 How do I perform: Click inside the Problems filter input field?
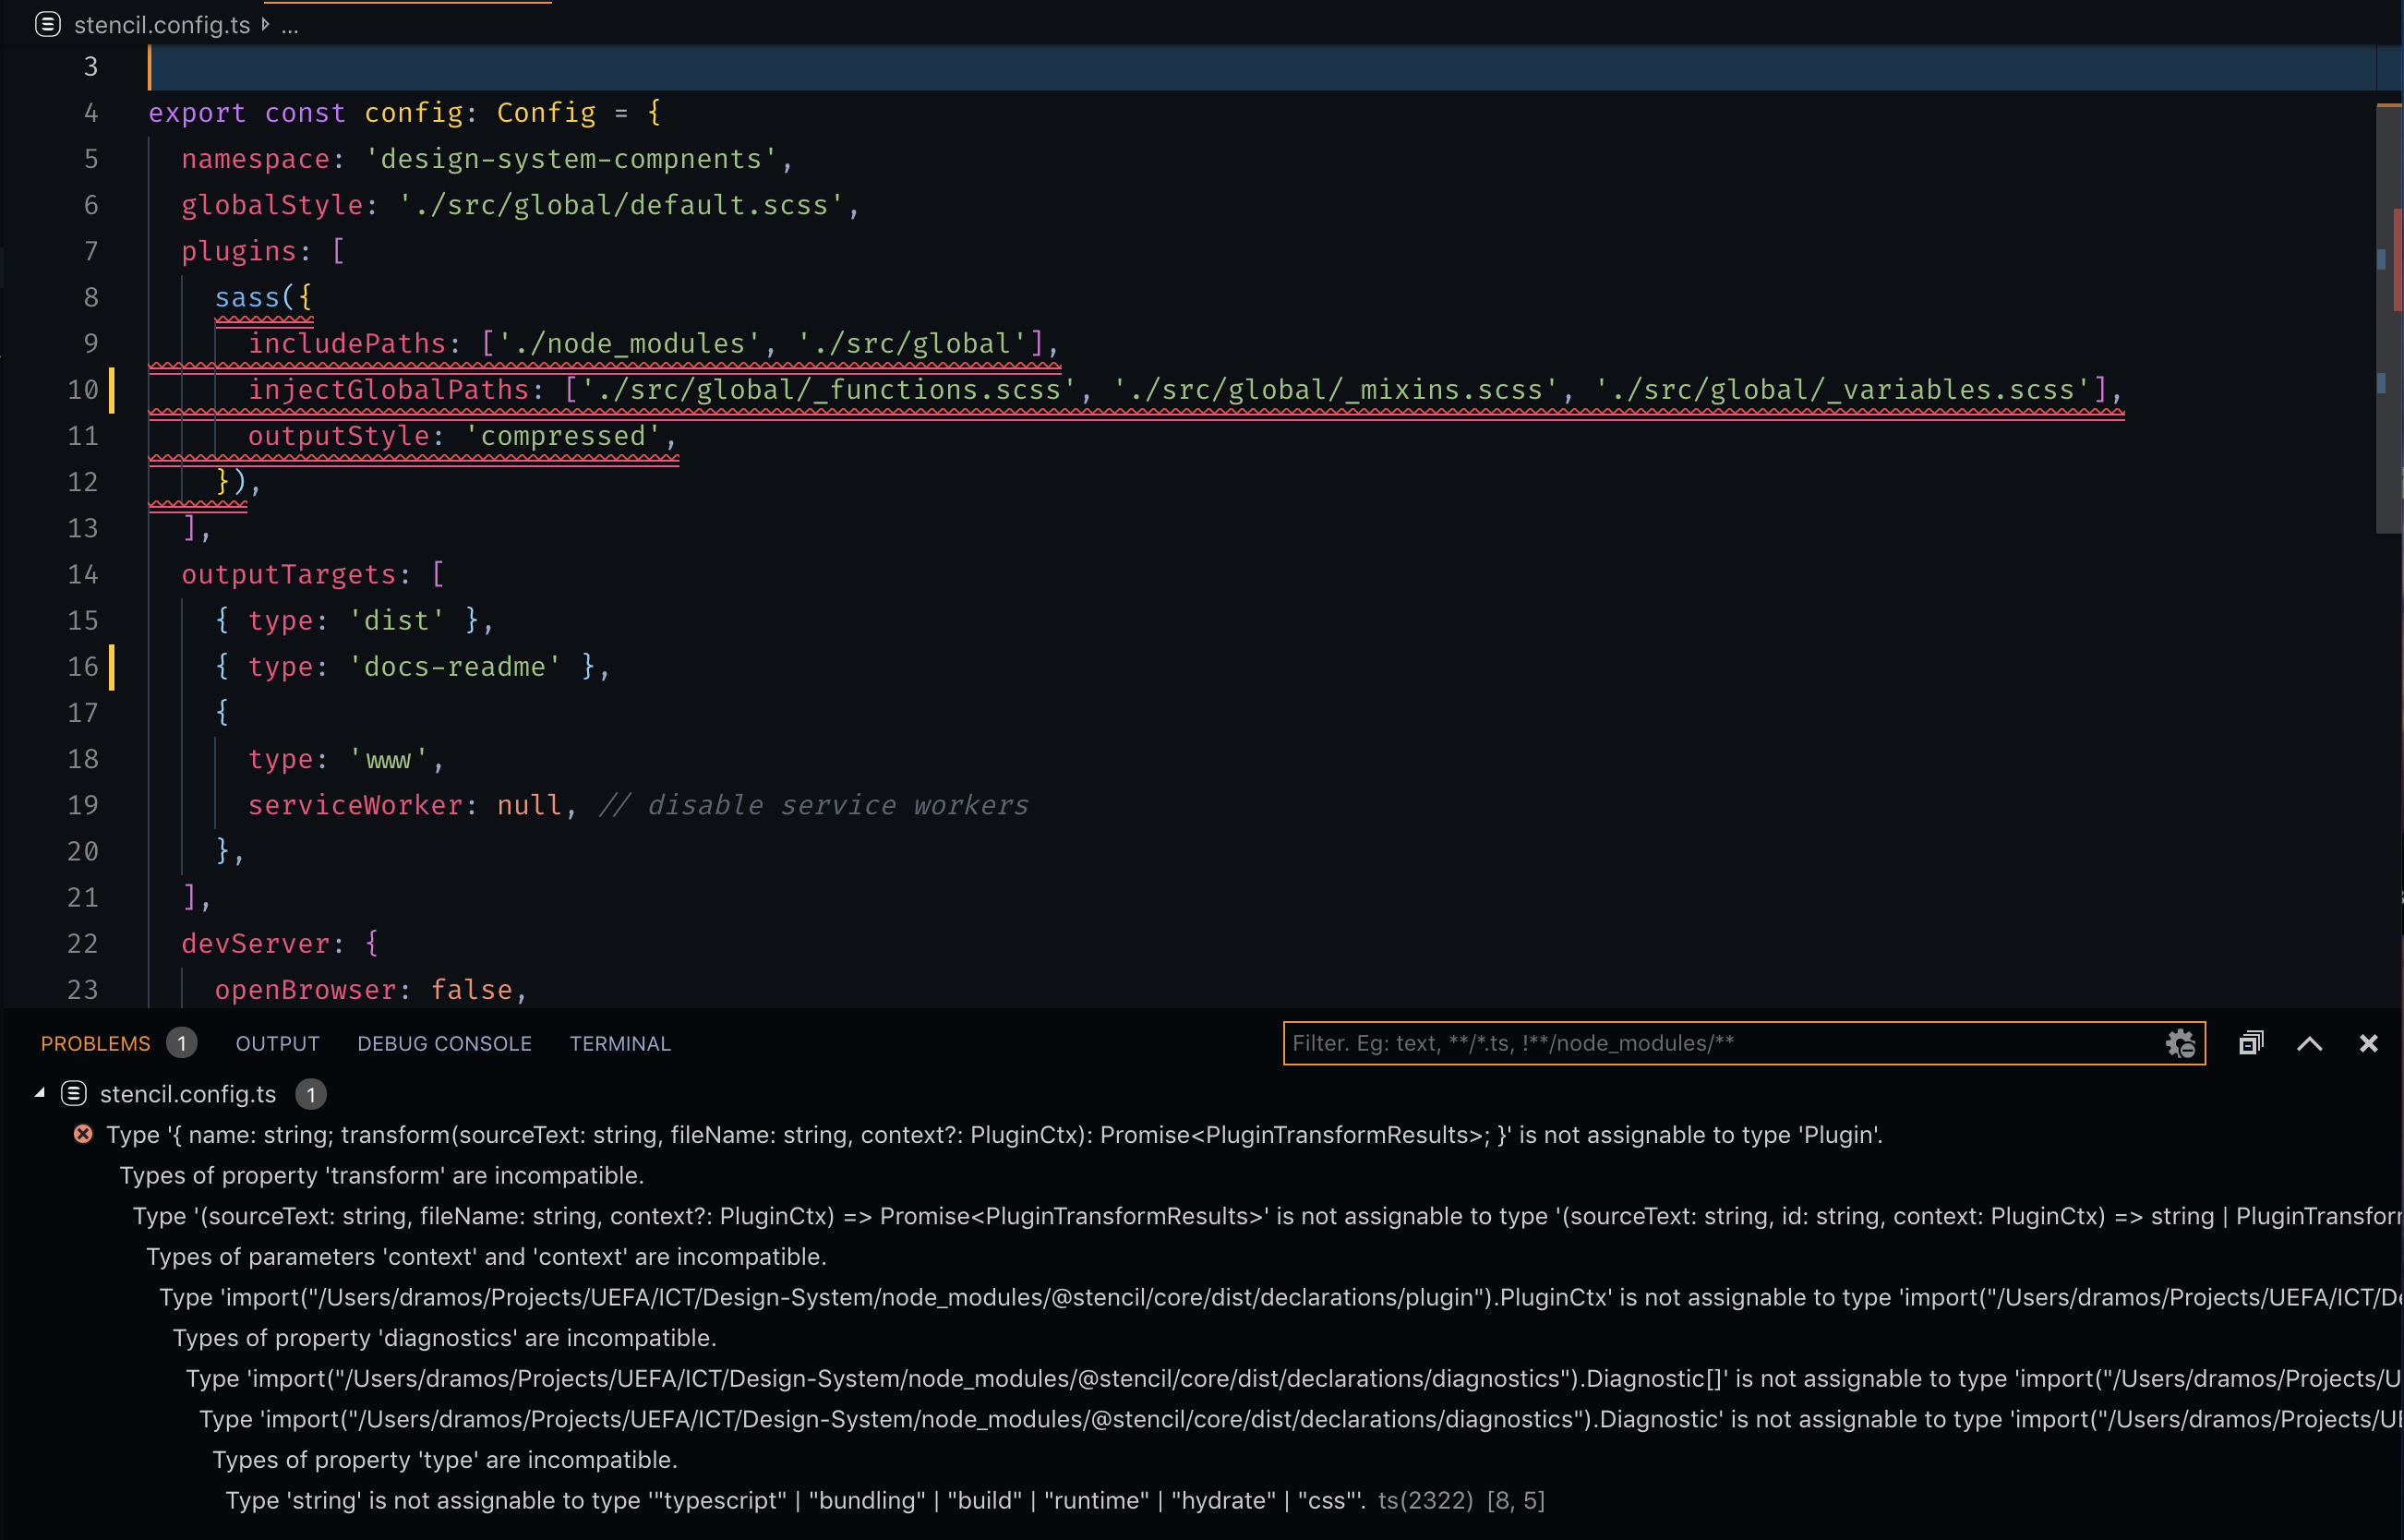1700,1043
